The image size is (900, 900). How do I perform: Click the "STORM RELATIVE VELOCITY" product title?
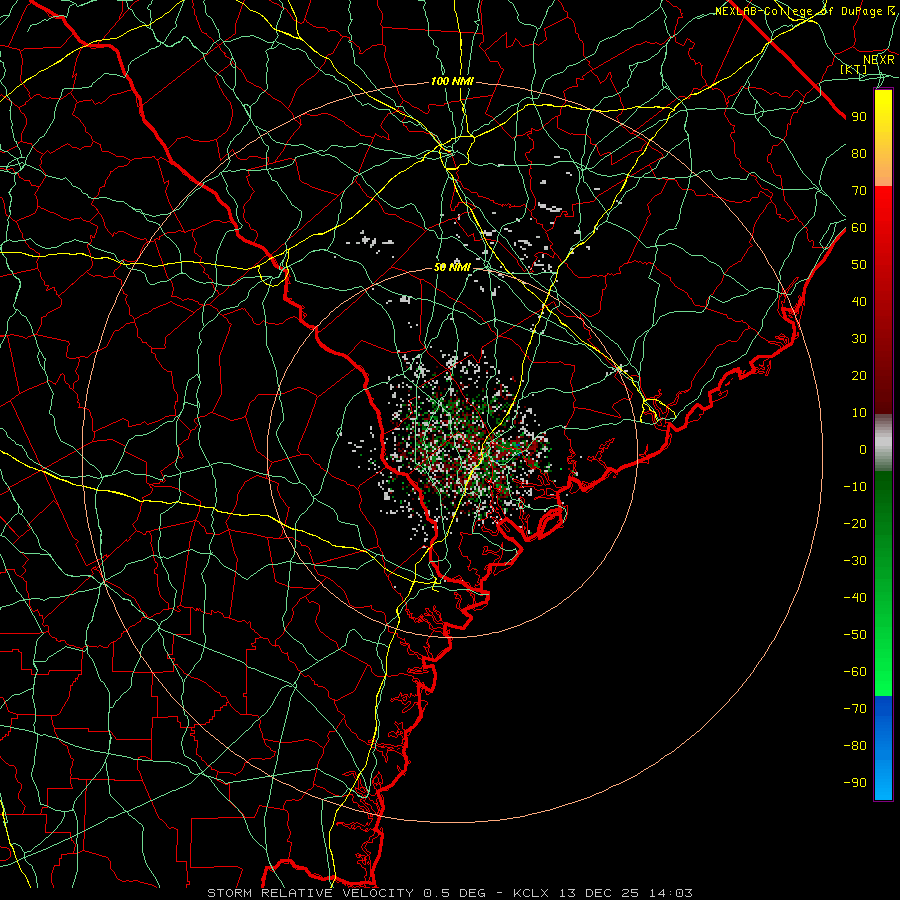pos(310,893)
